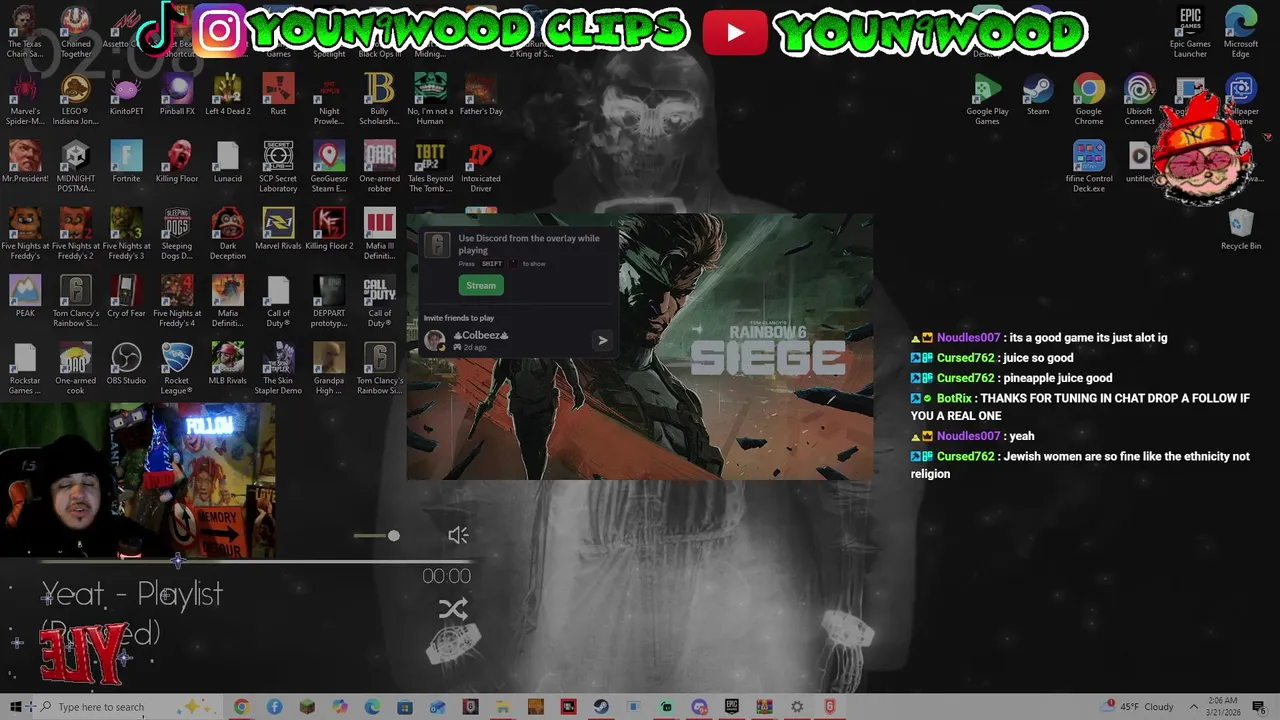1280x720 pixels.
Task: Open weather widget showing 45°F Cloudy
Action: (1139, 707)
